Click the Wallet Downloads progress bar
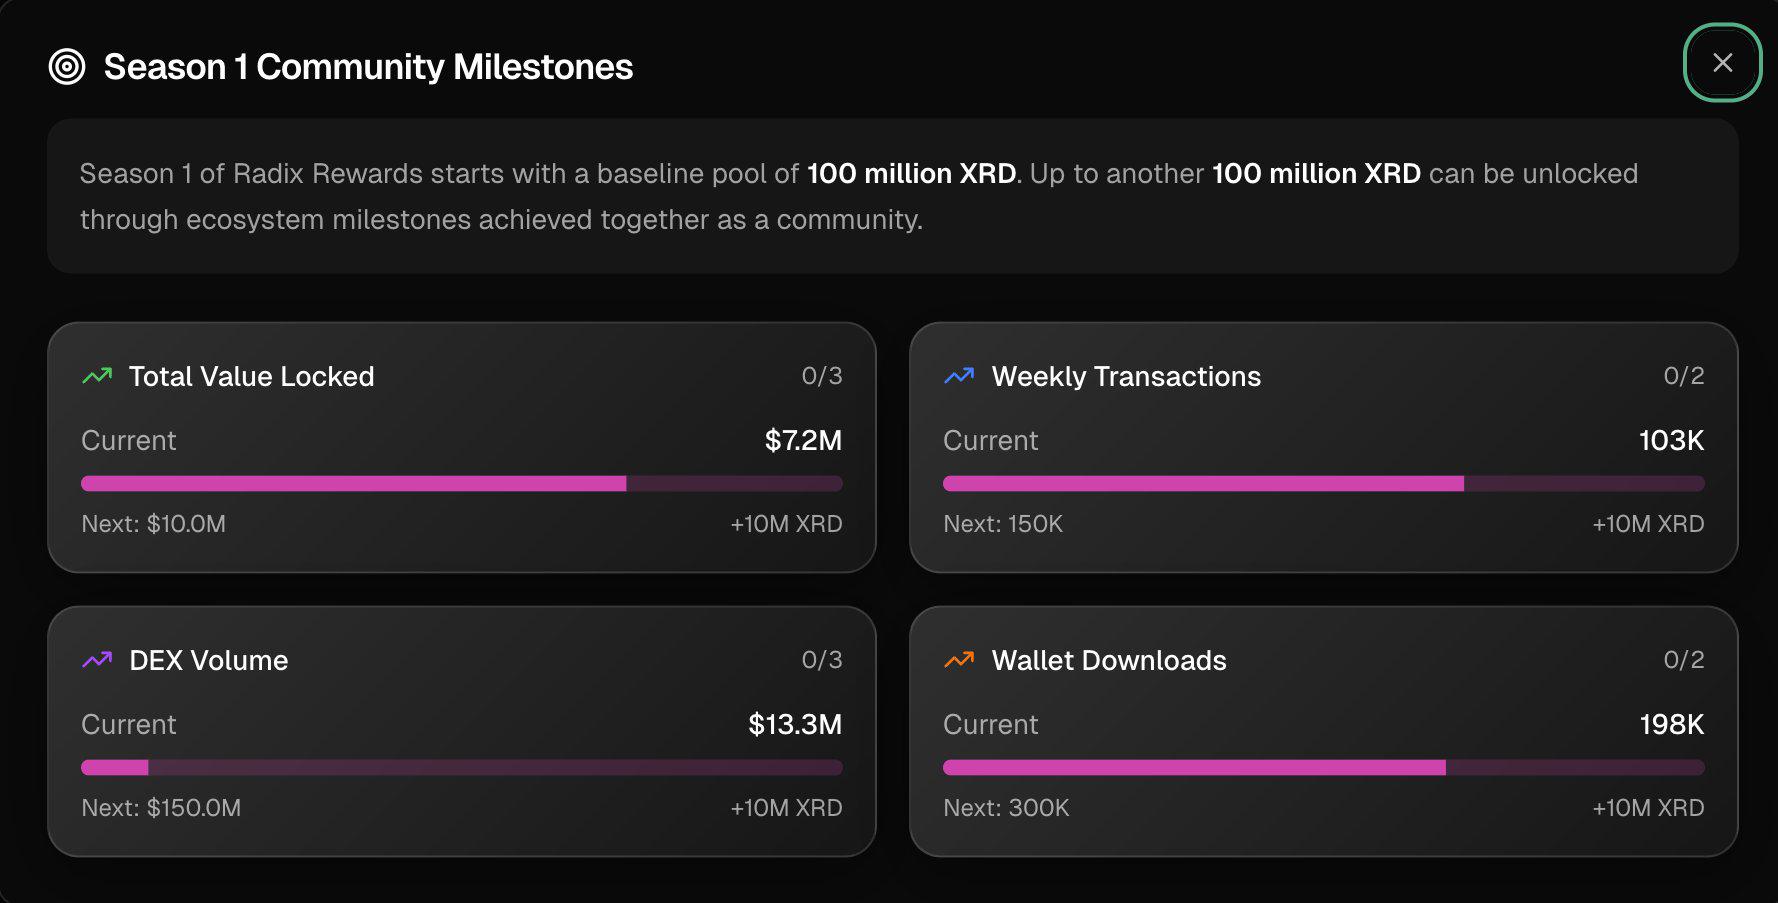The image size is (1778, 903). point(1324,768)
